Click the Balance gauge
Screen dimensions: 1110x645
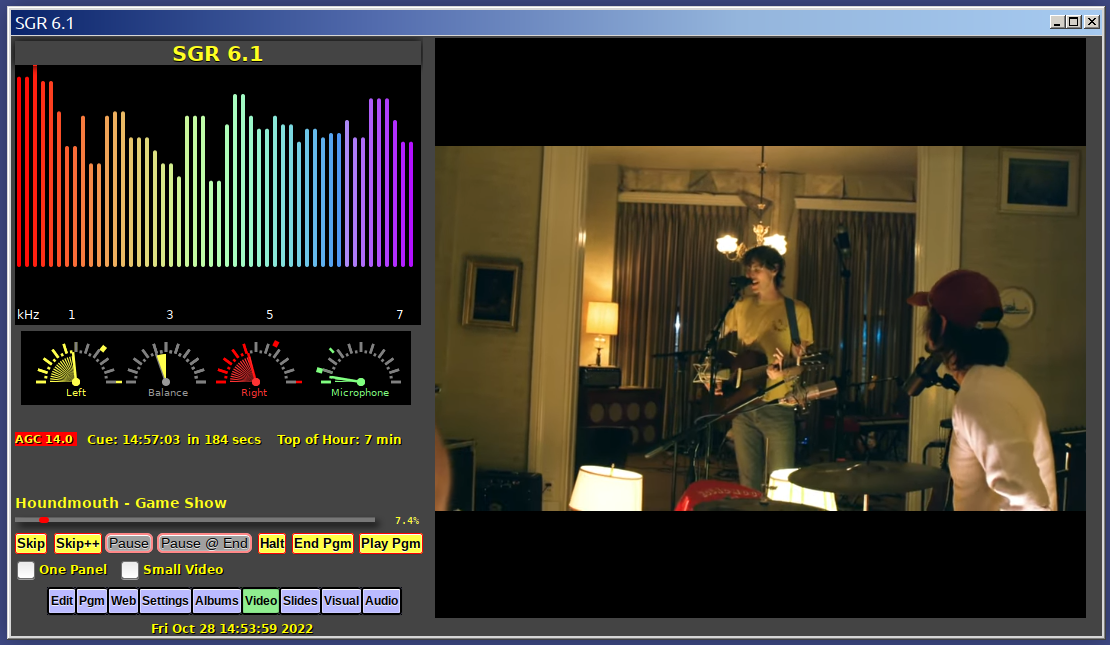tap(167, 368)
